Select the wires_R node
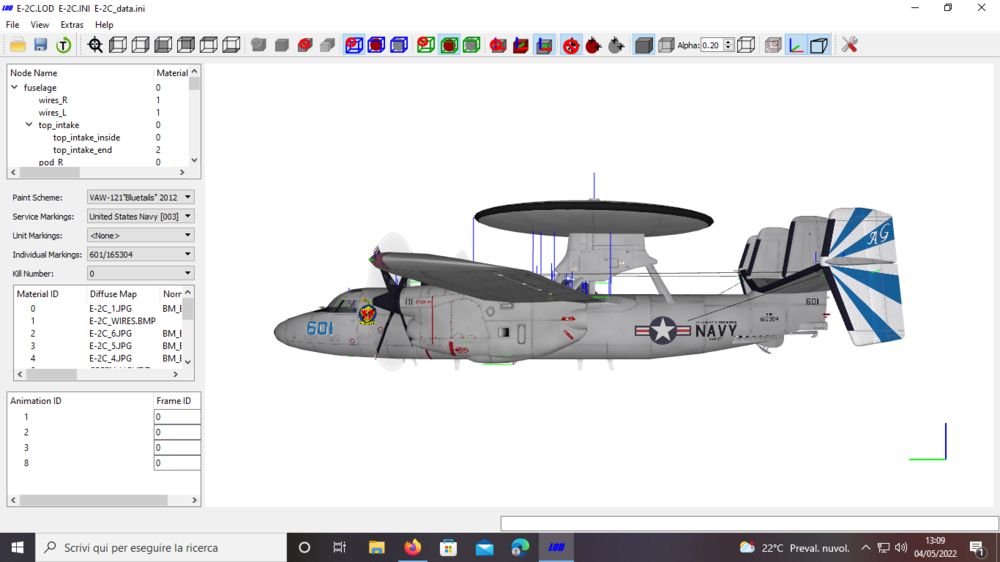 53,100
